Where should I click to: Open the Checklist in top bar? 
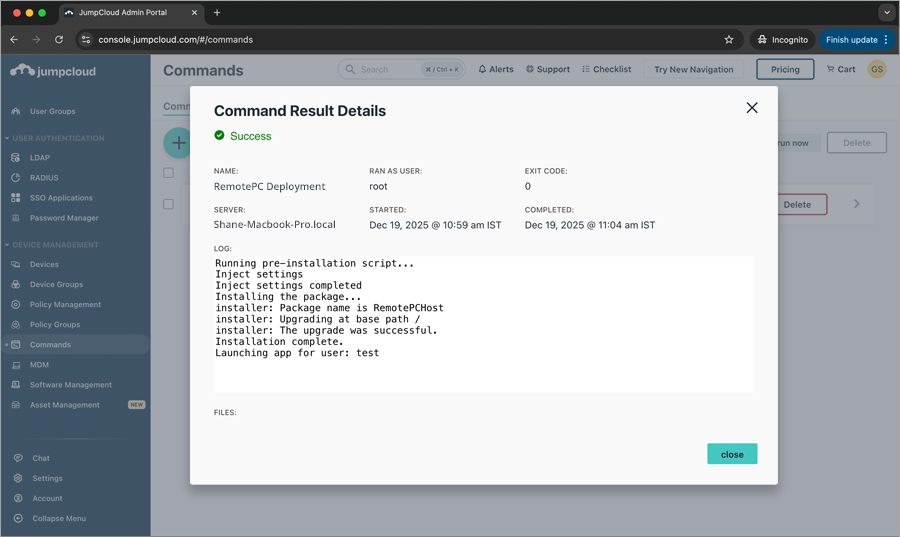[607, 70]
